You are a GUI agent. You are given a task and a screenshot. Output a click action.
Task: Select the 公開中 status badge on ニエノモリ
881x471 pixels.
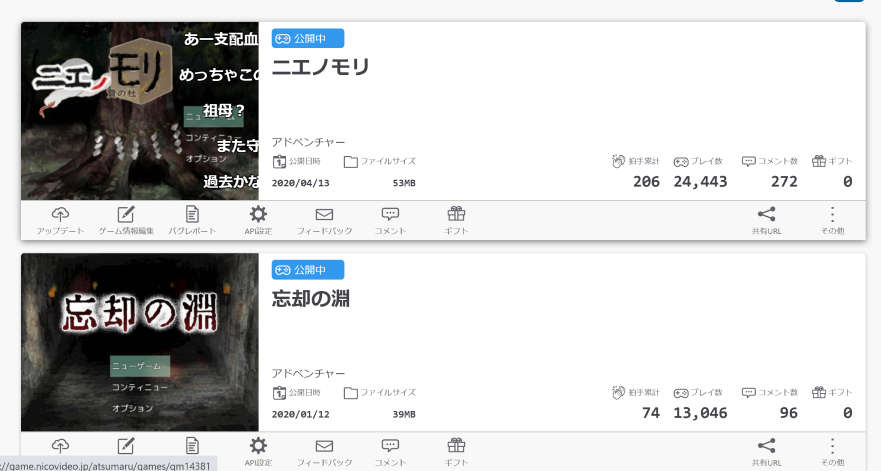308,38
